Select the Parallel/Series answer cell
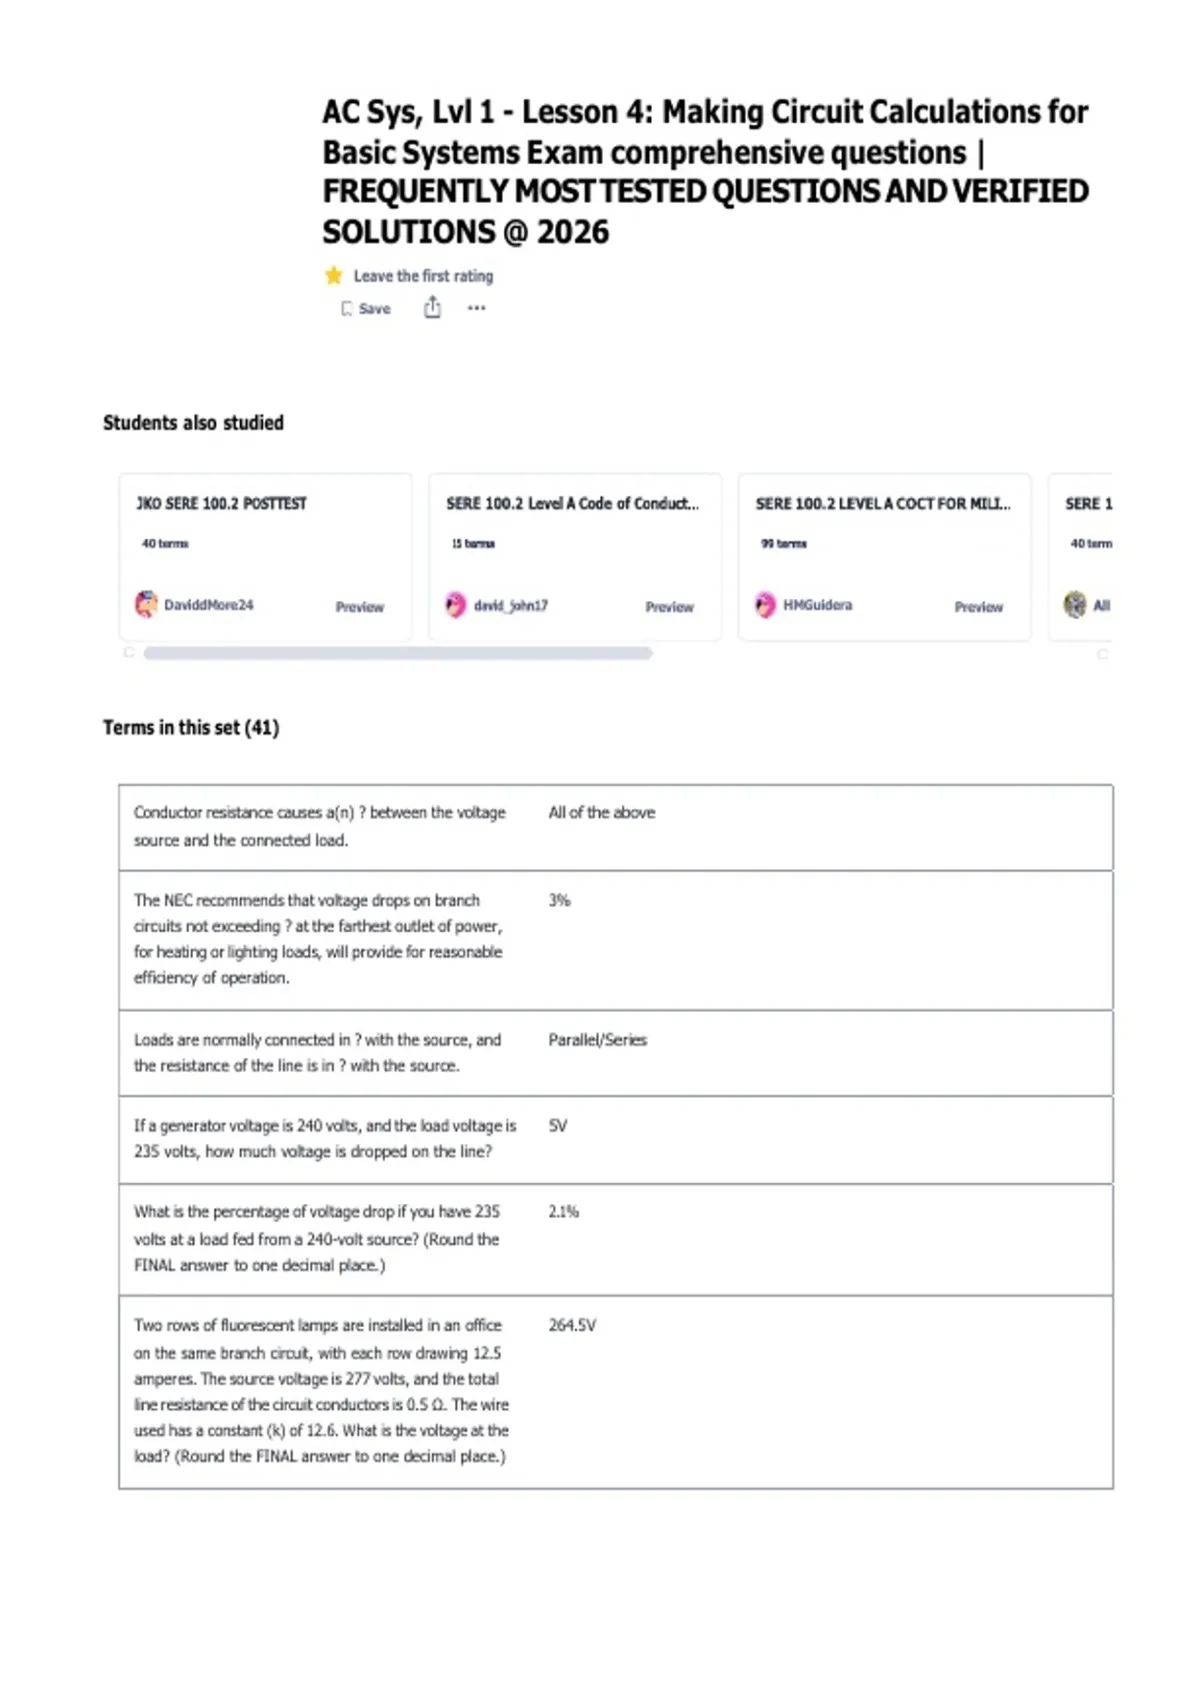Image resolution: width=1200 pixels, height=1700 pixels. pos(597,1040)
